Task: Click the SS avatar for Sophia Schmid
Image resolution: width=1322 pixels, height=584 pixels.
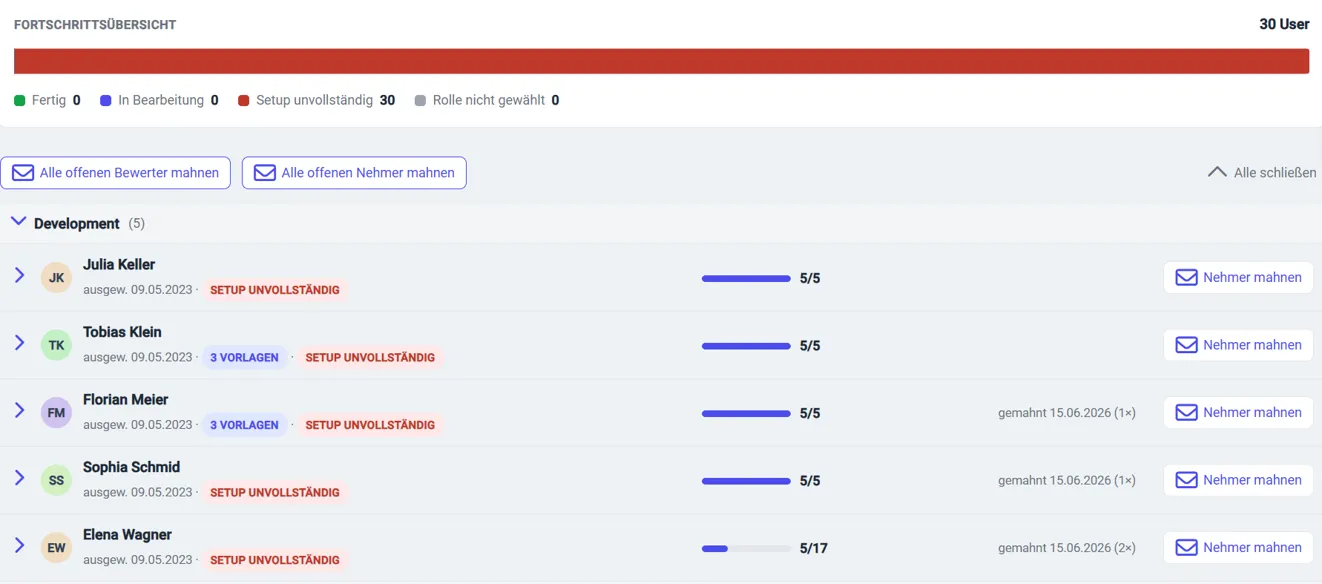Action: click(56, 480)
